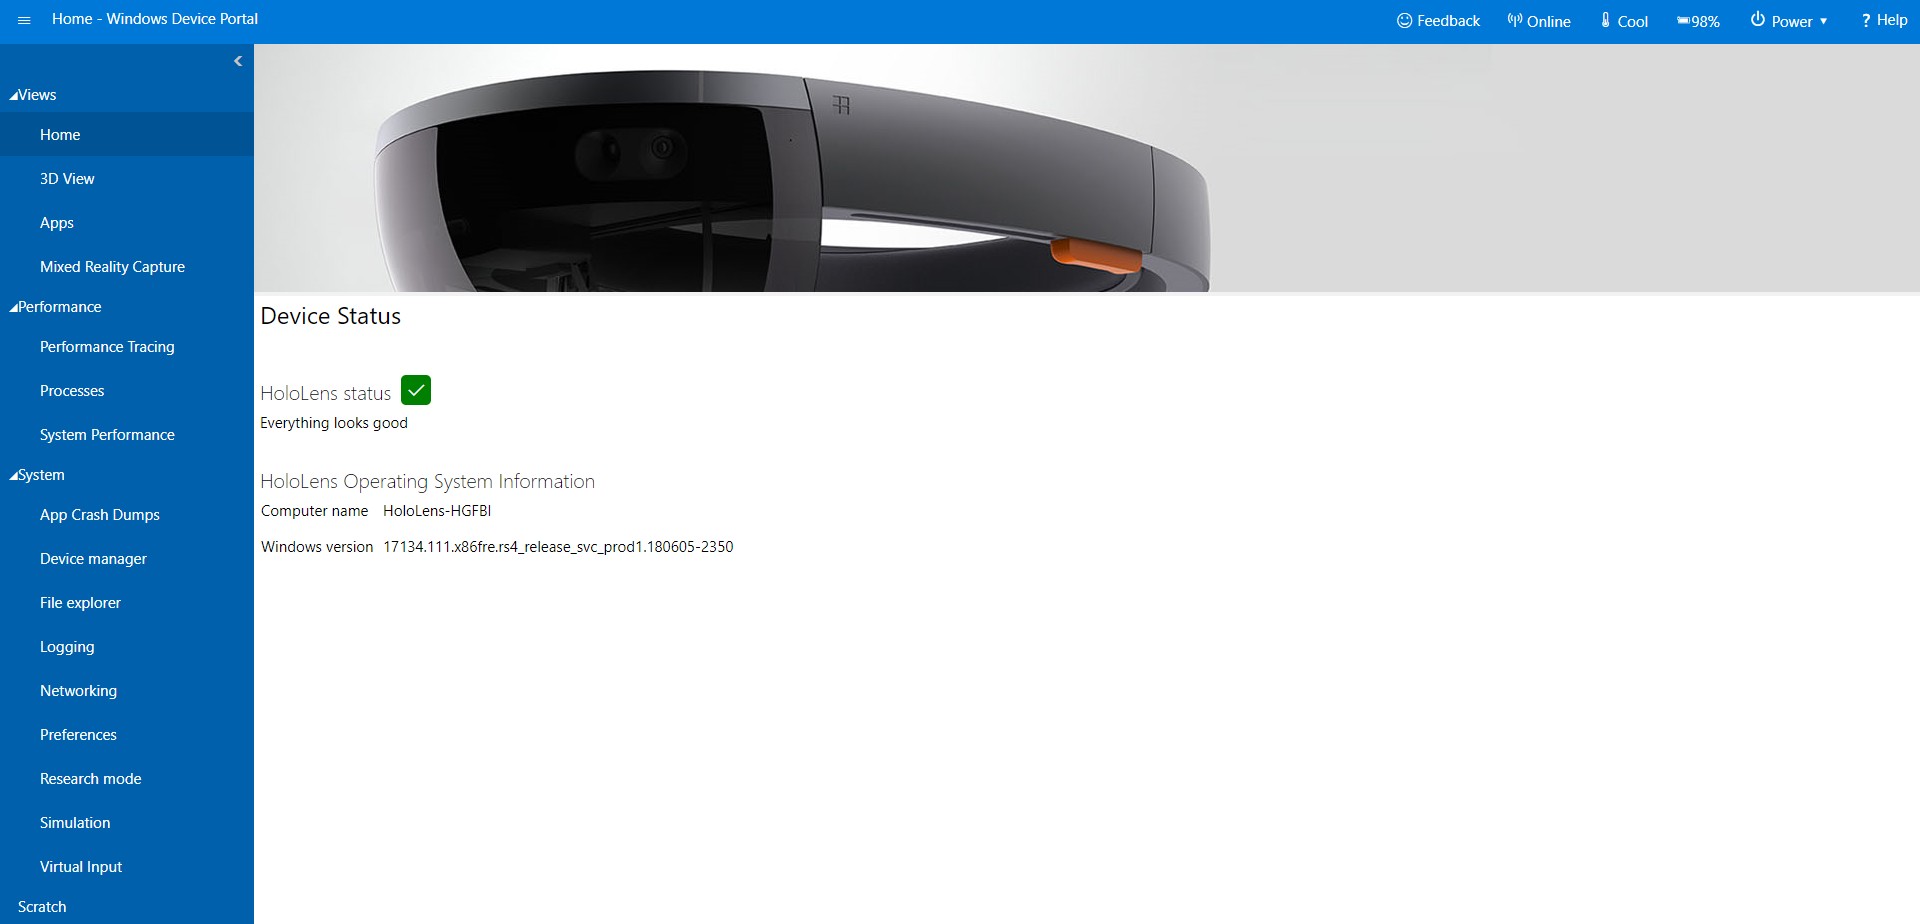The image size is (1920, 924).
Task: Open the 3D View page
Action: point(127,179)
